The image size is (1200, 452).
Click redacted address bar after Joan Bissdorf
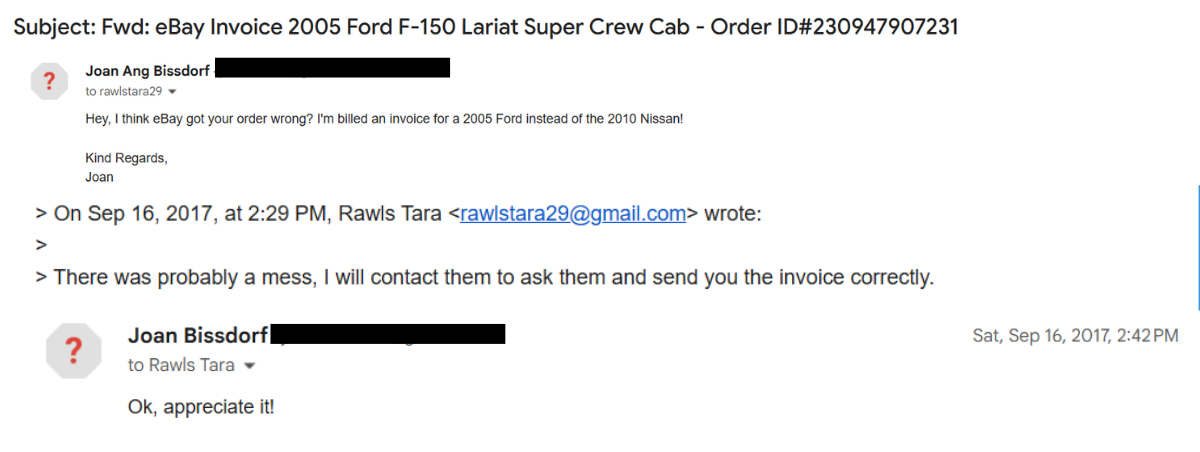click(388, 334)
